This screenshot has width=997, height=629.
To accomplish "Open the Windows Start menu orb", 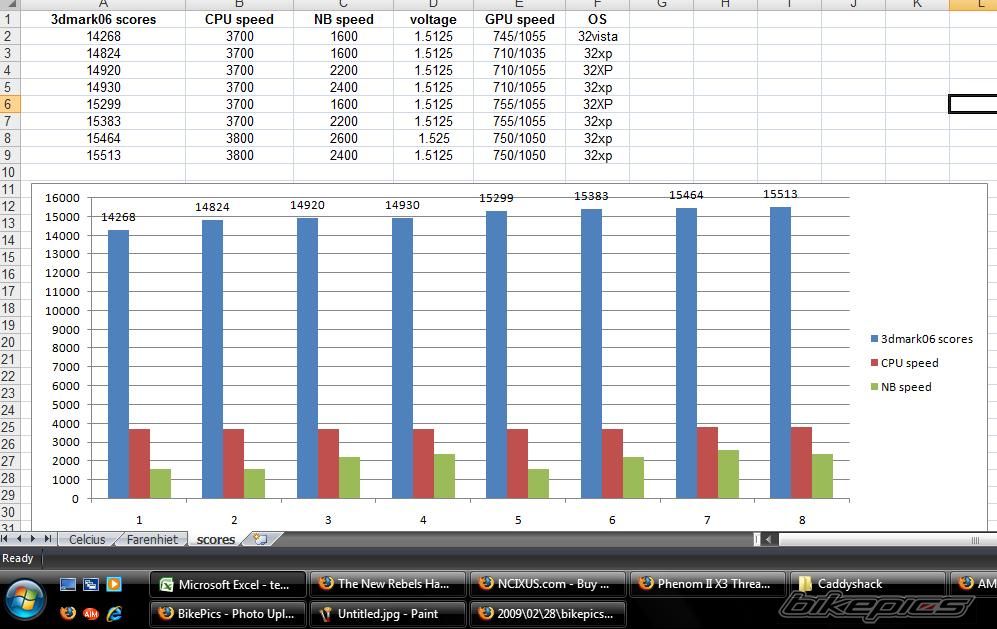I will [x=26, y=599].
